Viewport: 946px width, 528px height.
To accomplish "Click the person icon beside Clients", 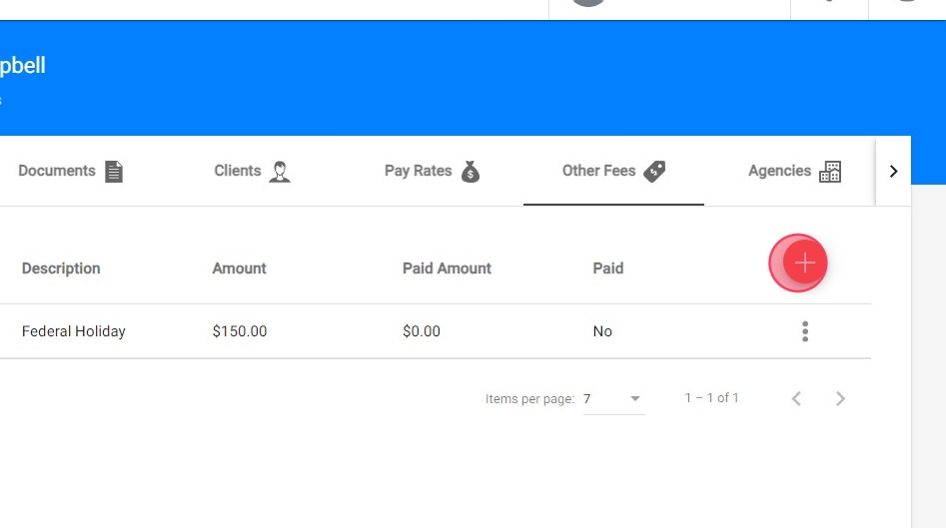I will [x=279, y=171].
